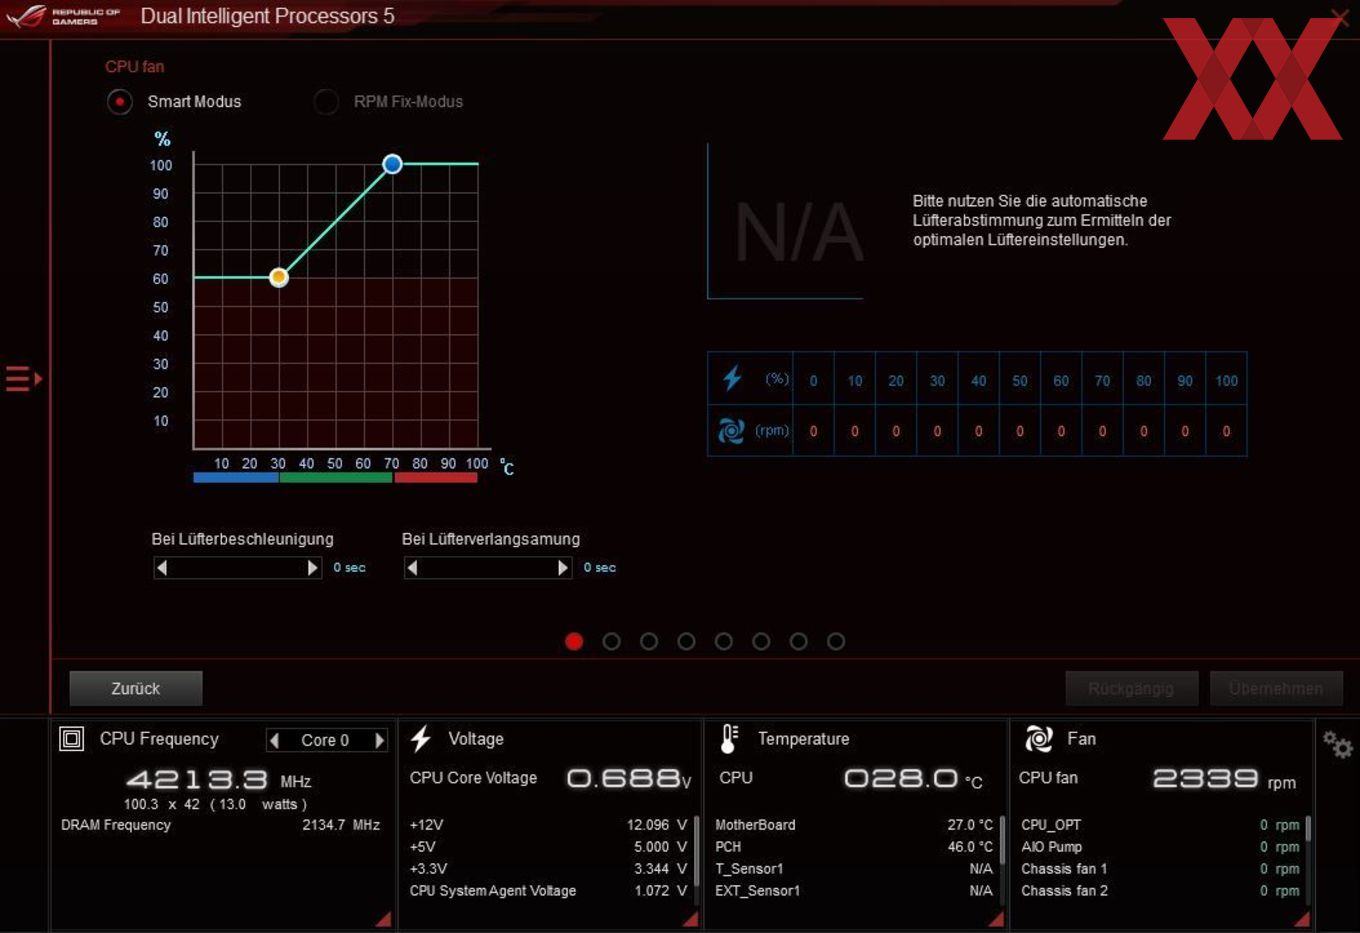Go to the fourth page dot
The image size is (1360, 933).
click(686, 642)
